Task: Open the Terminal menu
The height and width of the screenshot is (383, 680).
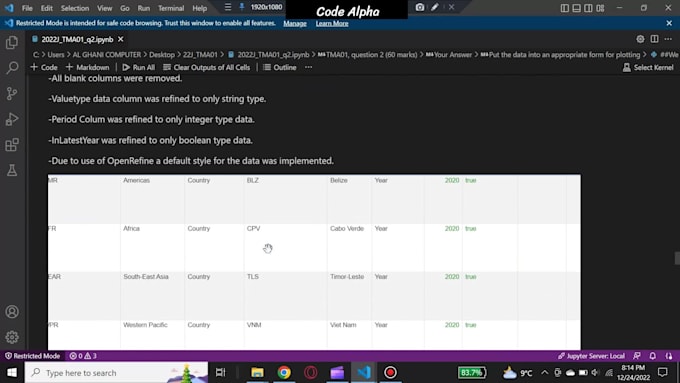Action: (x=171, y=8)
